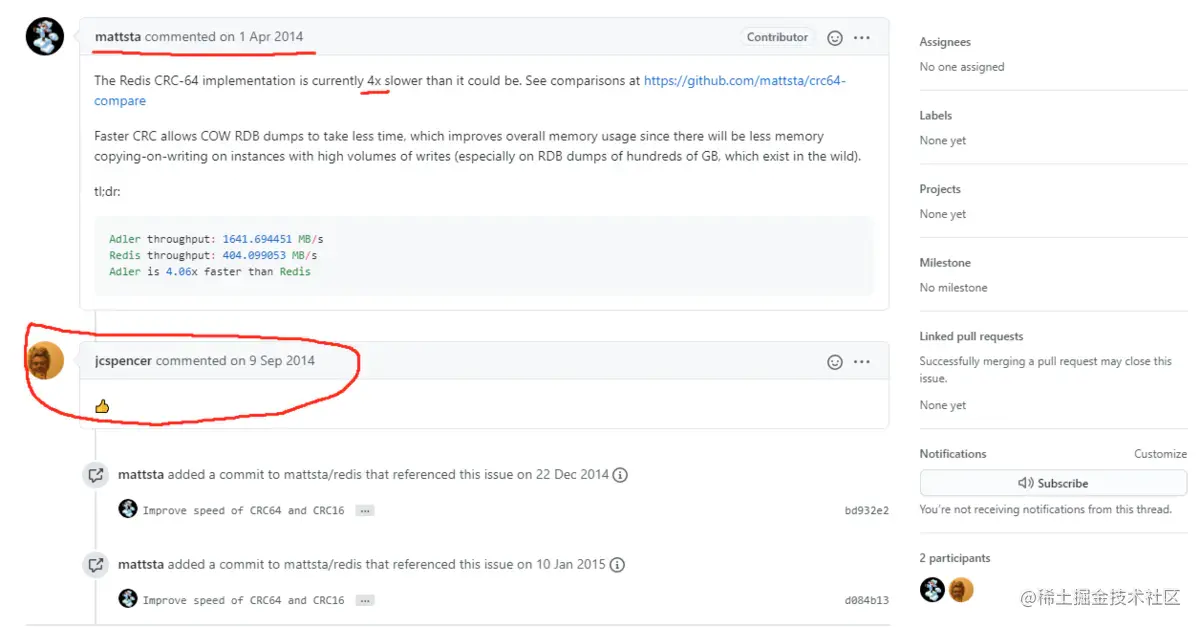The image size is (1200, 627).
Task: Click the info icon after 10 Jan 2015
Action: pyautogui.click(x=617, y=565)
